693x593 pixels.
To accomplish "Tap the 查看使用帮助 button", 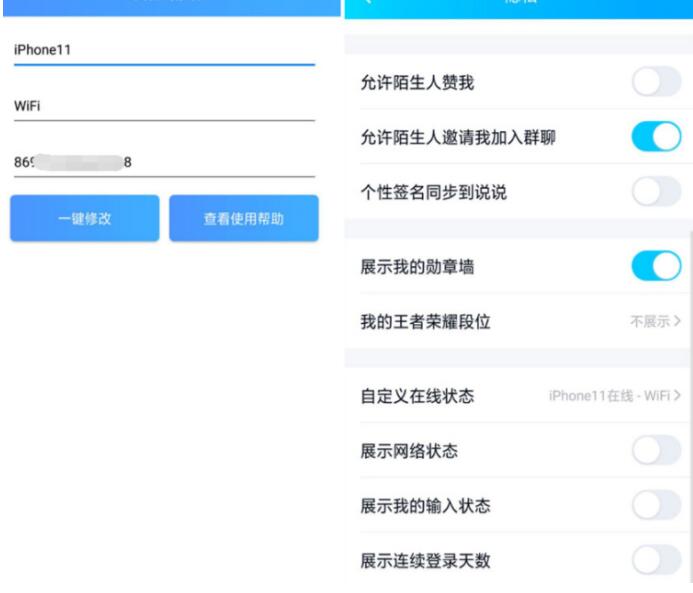I will click(244, 218).
